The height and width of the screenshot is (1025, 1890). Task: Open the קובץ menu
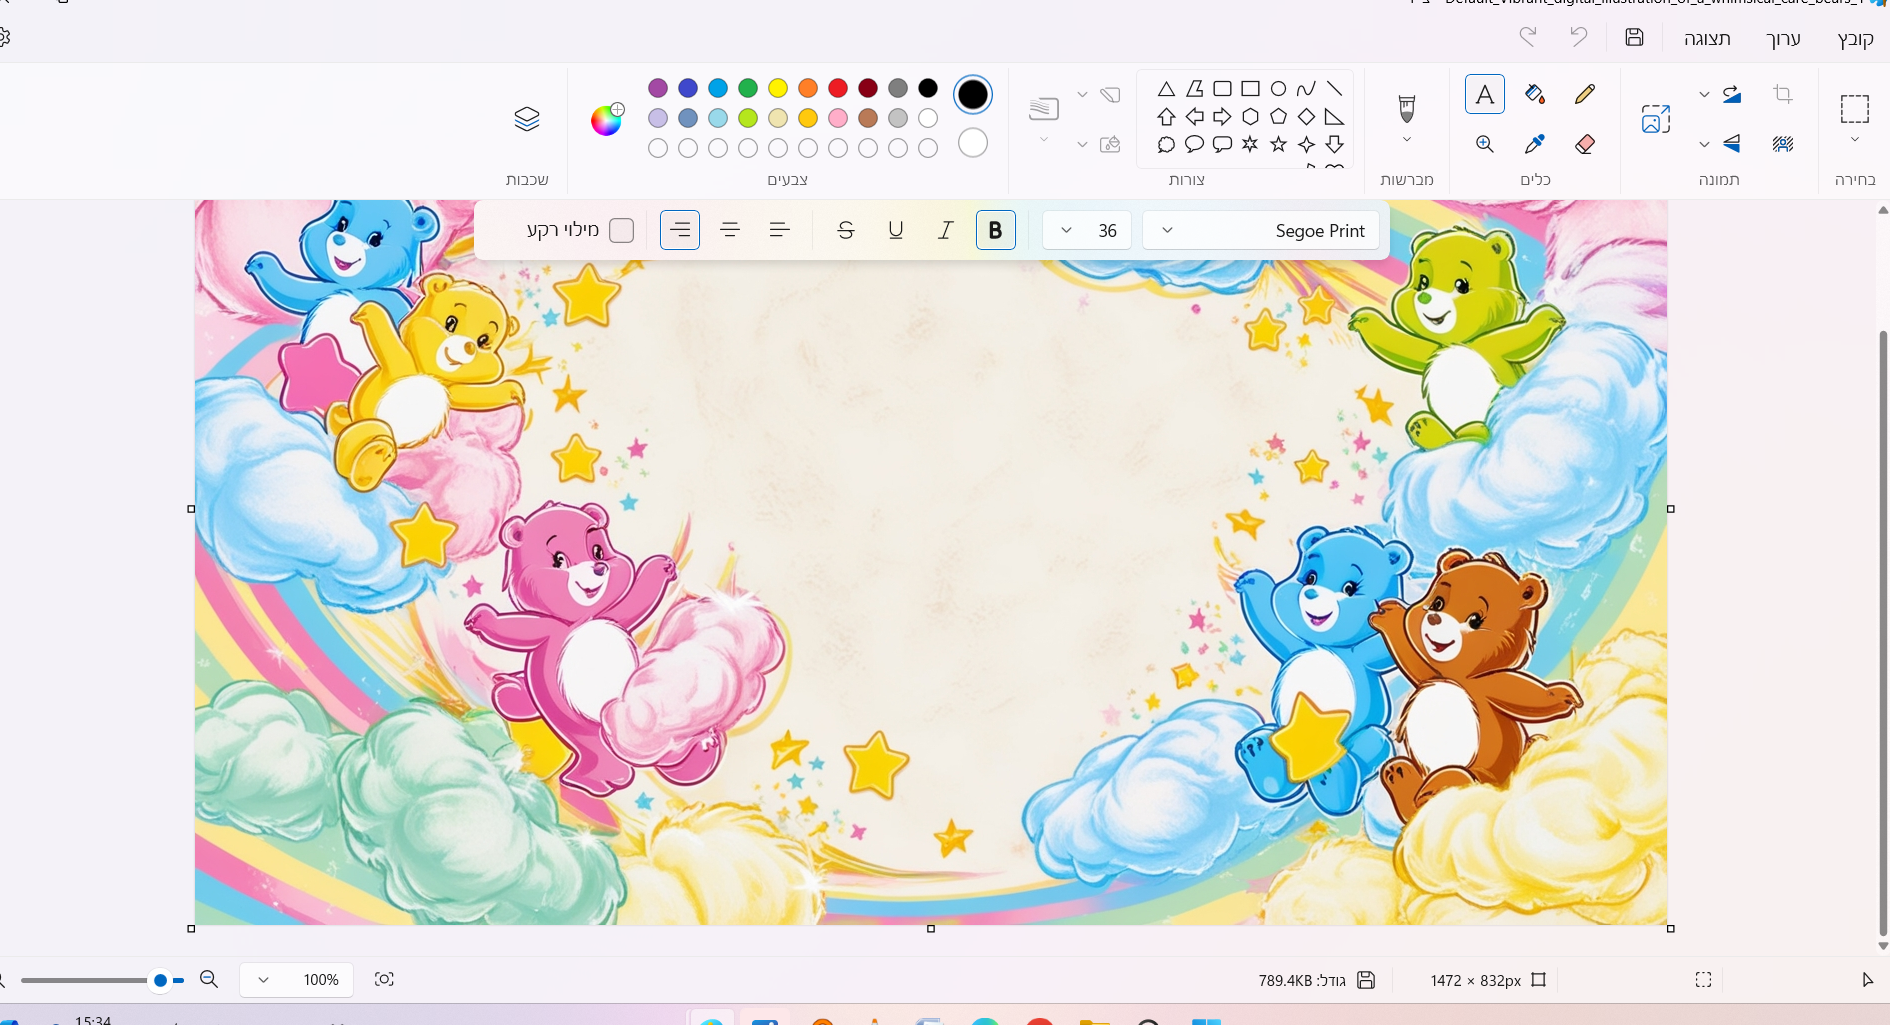(x=1855, y=38)
